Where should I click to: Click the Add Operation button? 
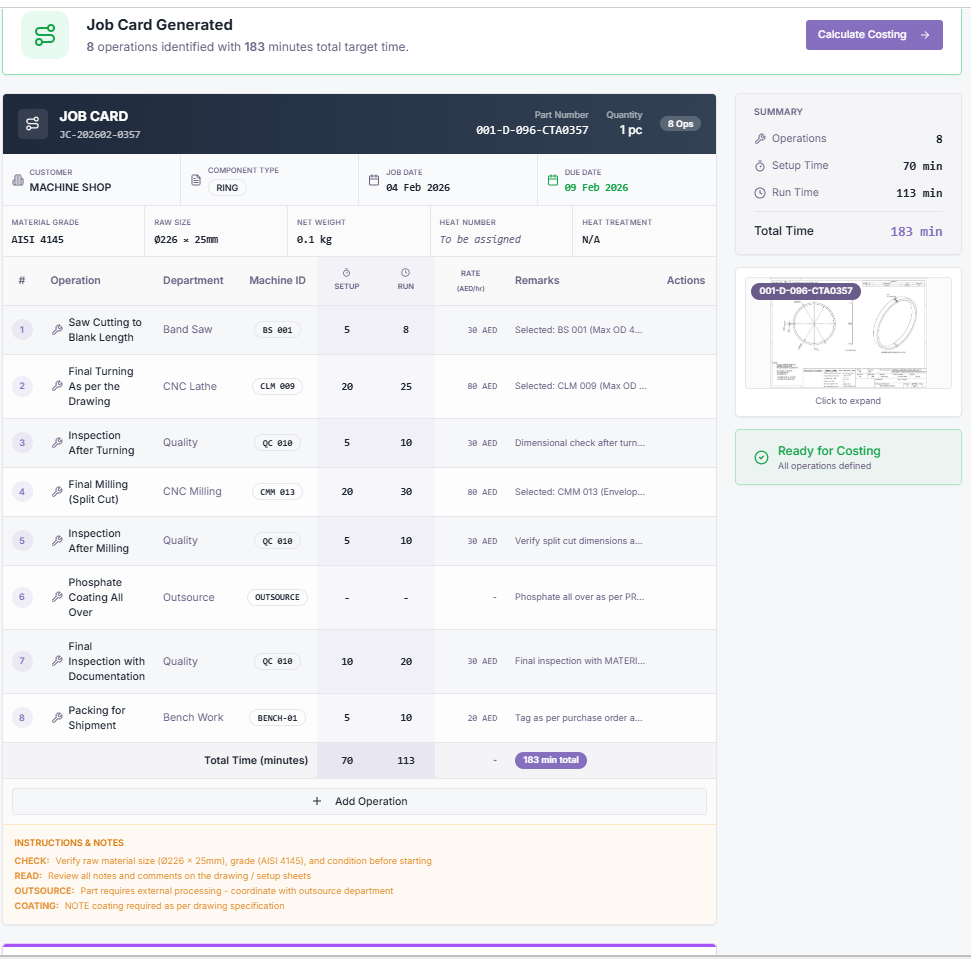pos(359,801)
